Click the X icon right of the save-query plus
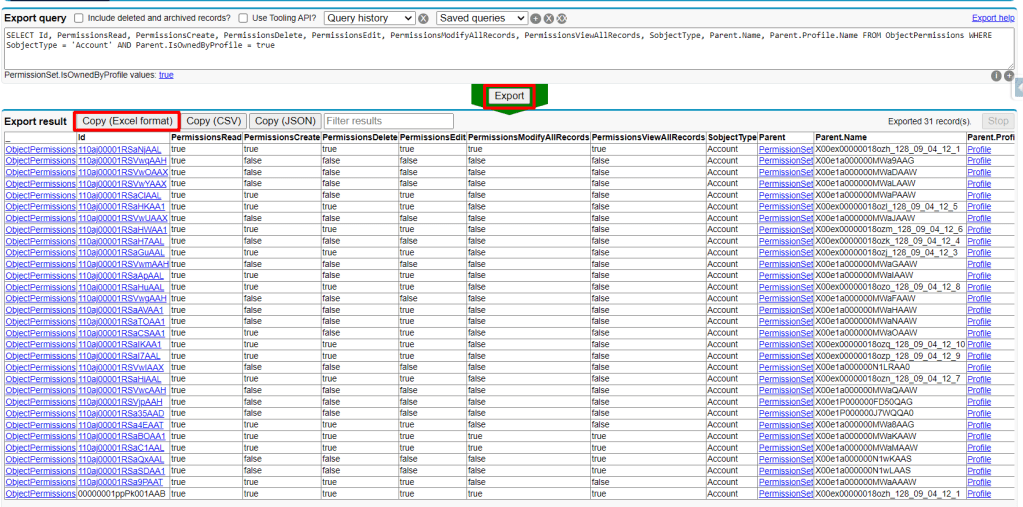The height and width of the screenshot is (507, 1023). pyautogui.click(x=548, y=19)
